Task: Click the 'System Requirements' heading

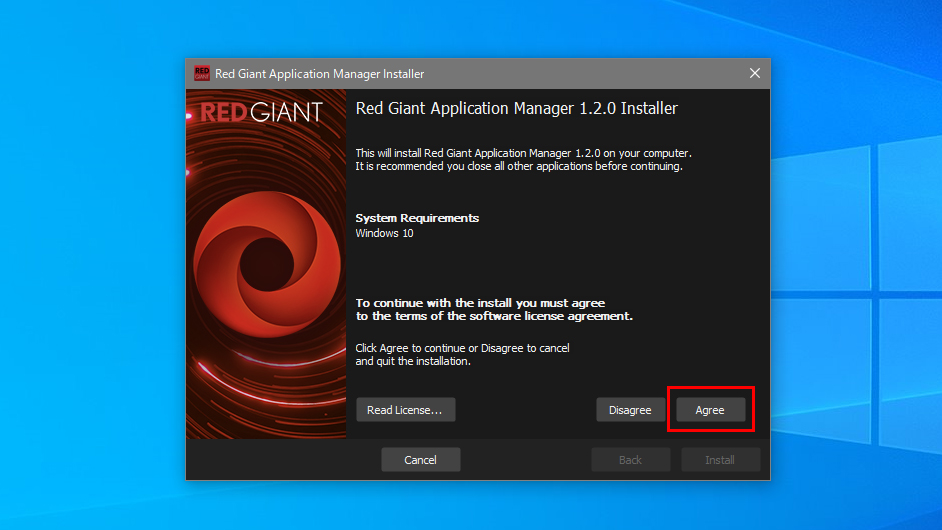Action: 417,218
